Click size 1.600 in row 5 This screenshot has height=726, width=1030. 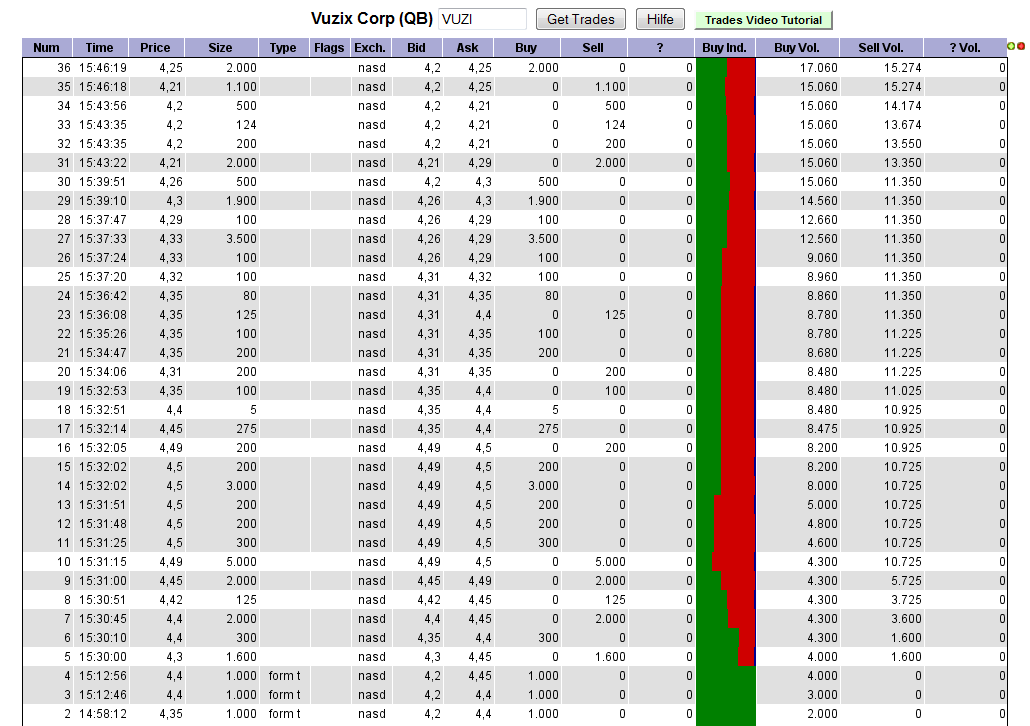241,658
